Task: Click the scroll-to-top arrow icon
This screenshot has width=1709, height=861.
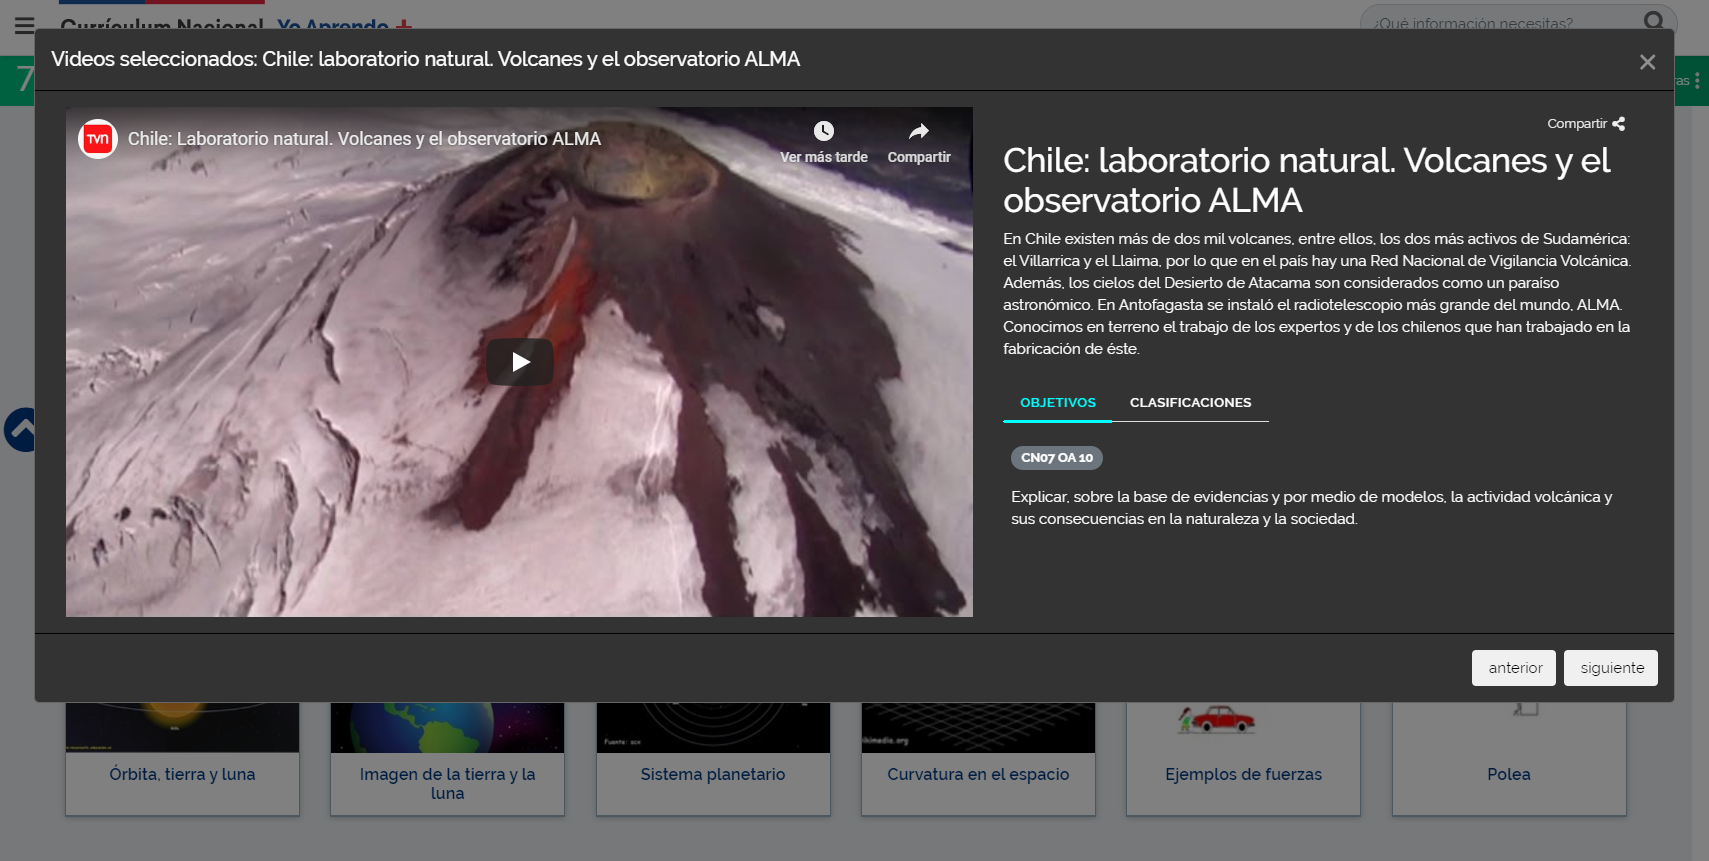Action: coord(20,430)
